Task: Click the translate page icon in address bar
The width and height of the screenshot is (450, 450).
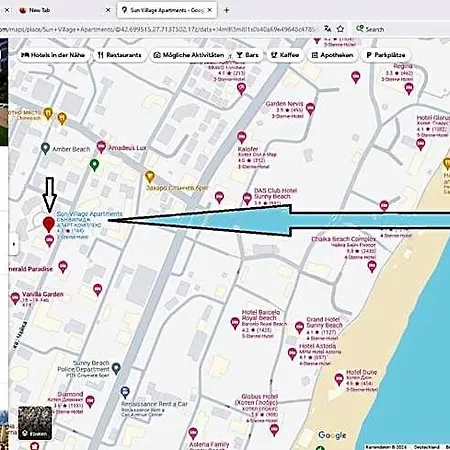Action: (328, 29)
